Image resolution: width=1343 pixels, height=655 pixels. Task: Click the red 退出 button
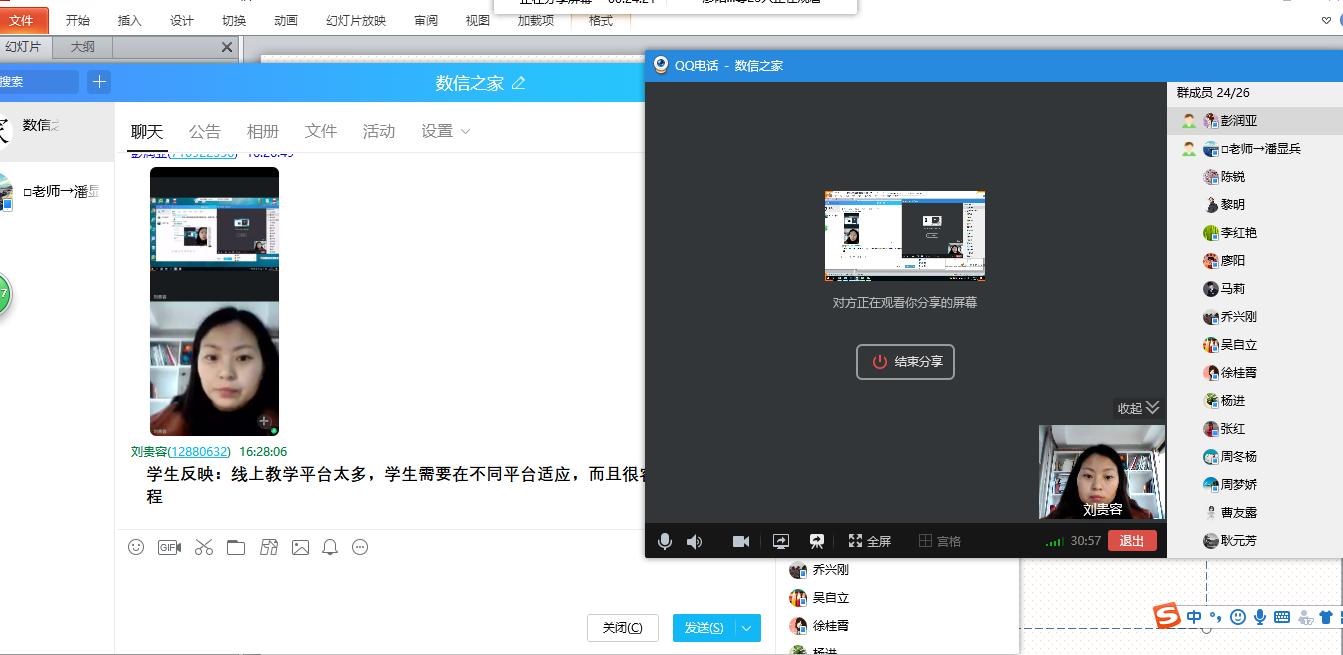point(1132,541)
